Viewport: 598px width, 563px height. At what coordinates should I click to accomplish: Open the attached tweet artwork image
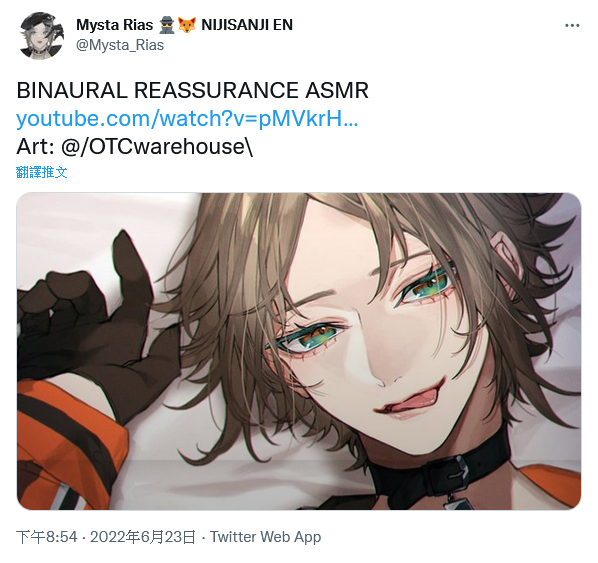(x=299, y=351)
